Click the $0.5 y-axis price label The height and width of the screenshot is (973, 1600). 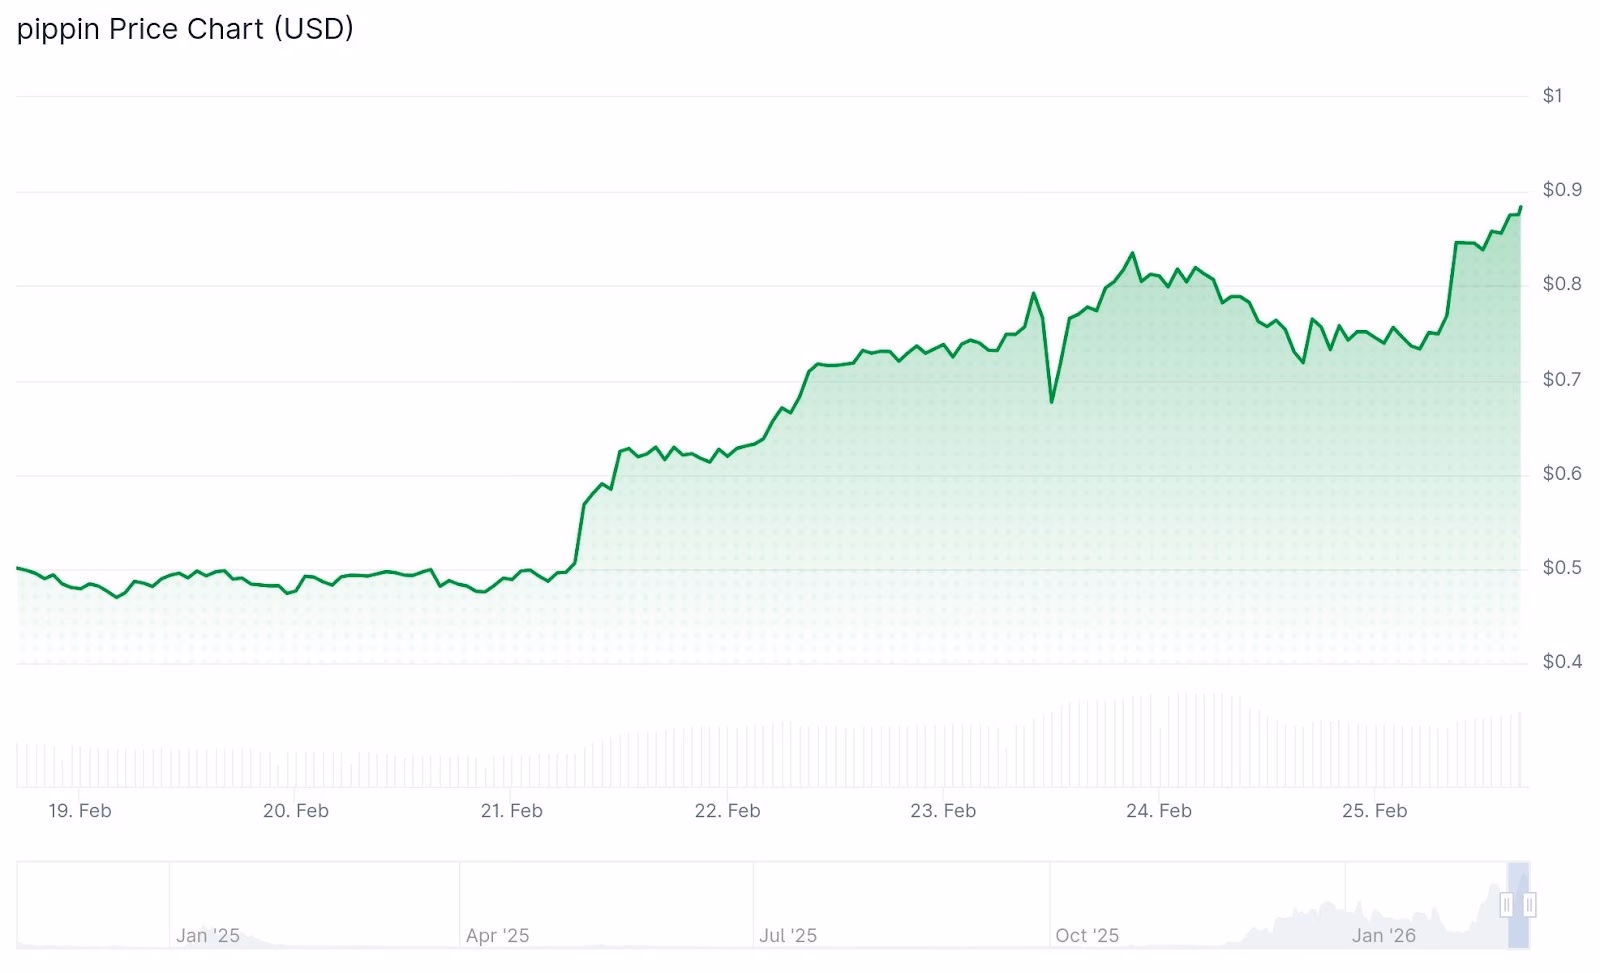pos(1562,568)
